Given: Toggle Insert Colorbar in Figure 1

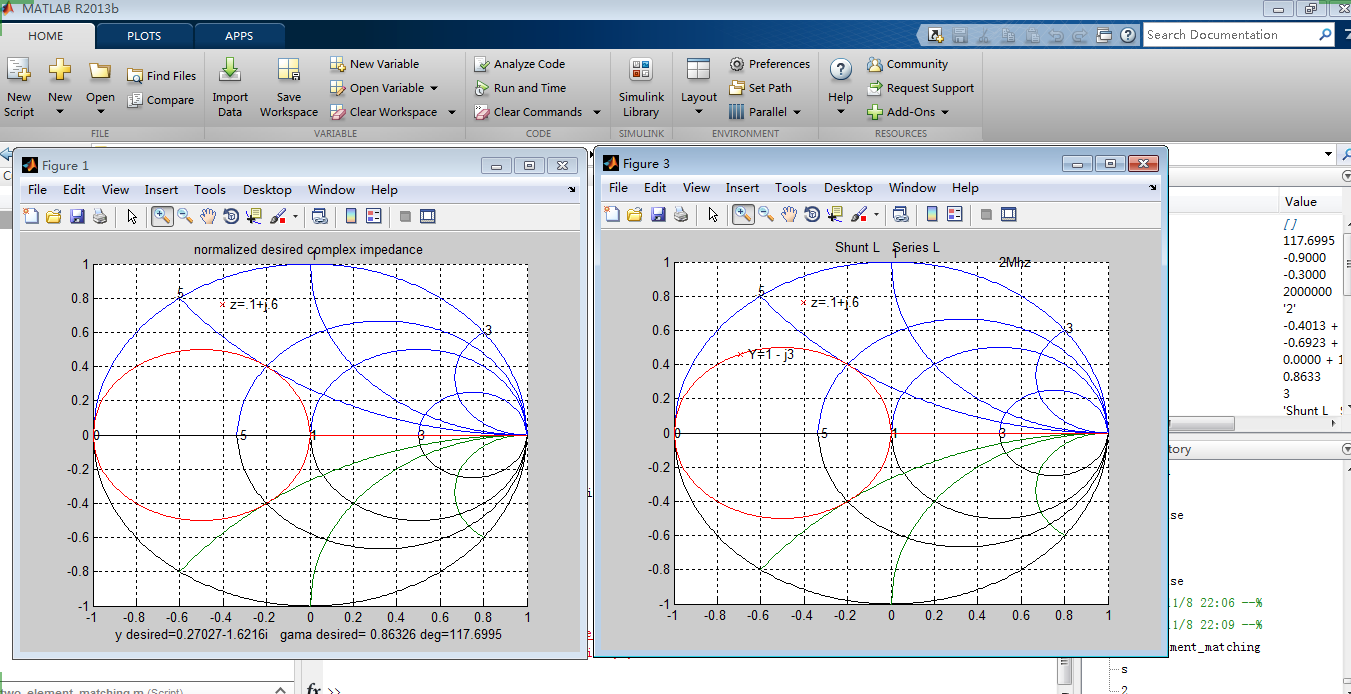Looking at the screenshot, I should [x=351, y=216].
